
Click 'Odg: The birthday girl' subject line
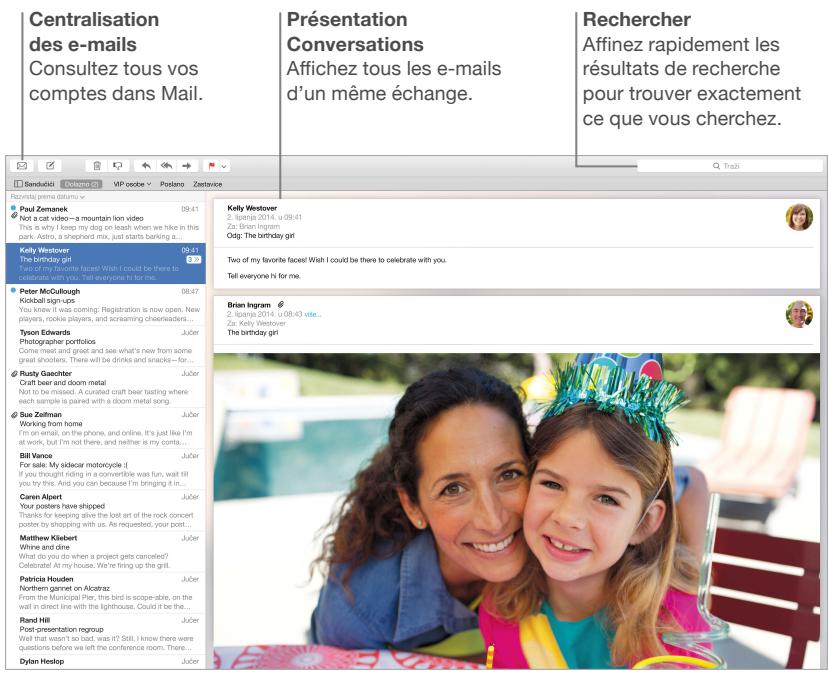[x=261, y=236]
